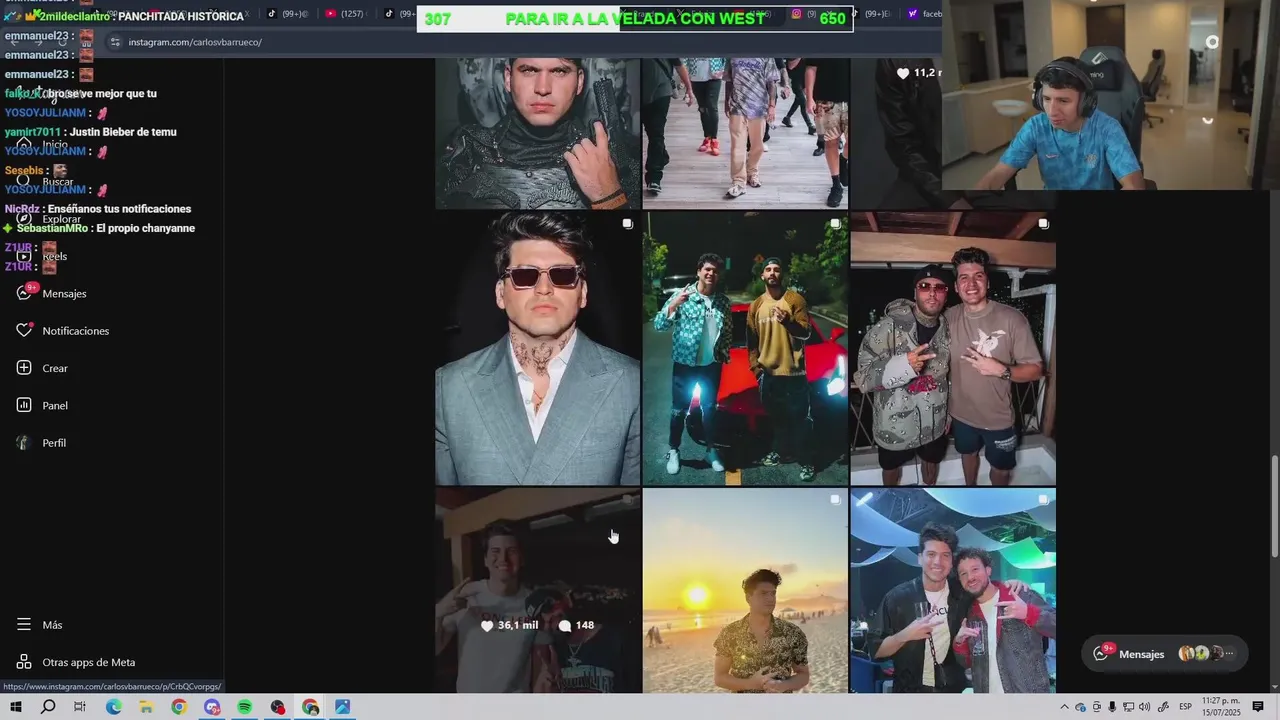Open the first Chrome taskbar icon
This screenshot has height=720, width=1280.
click(179, 707)
